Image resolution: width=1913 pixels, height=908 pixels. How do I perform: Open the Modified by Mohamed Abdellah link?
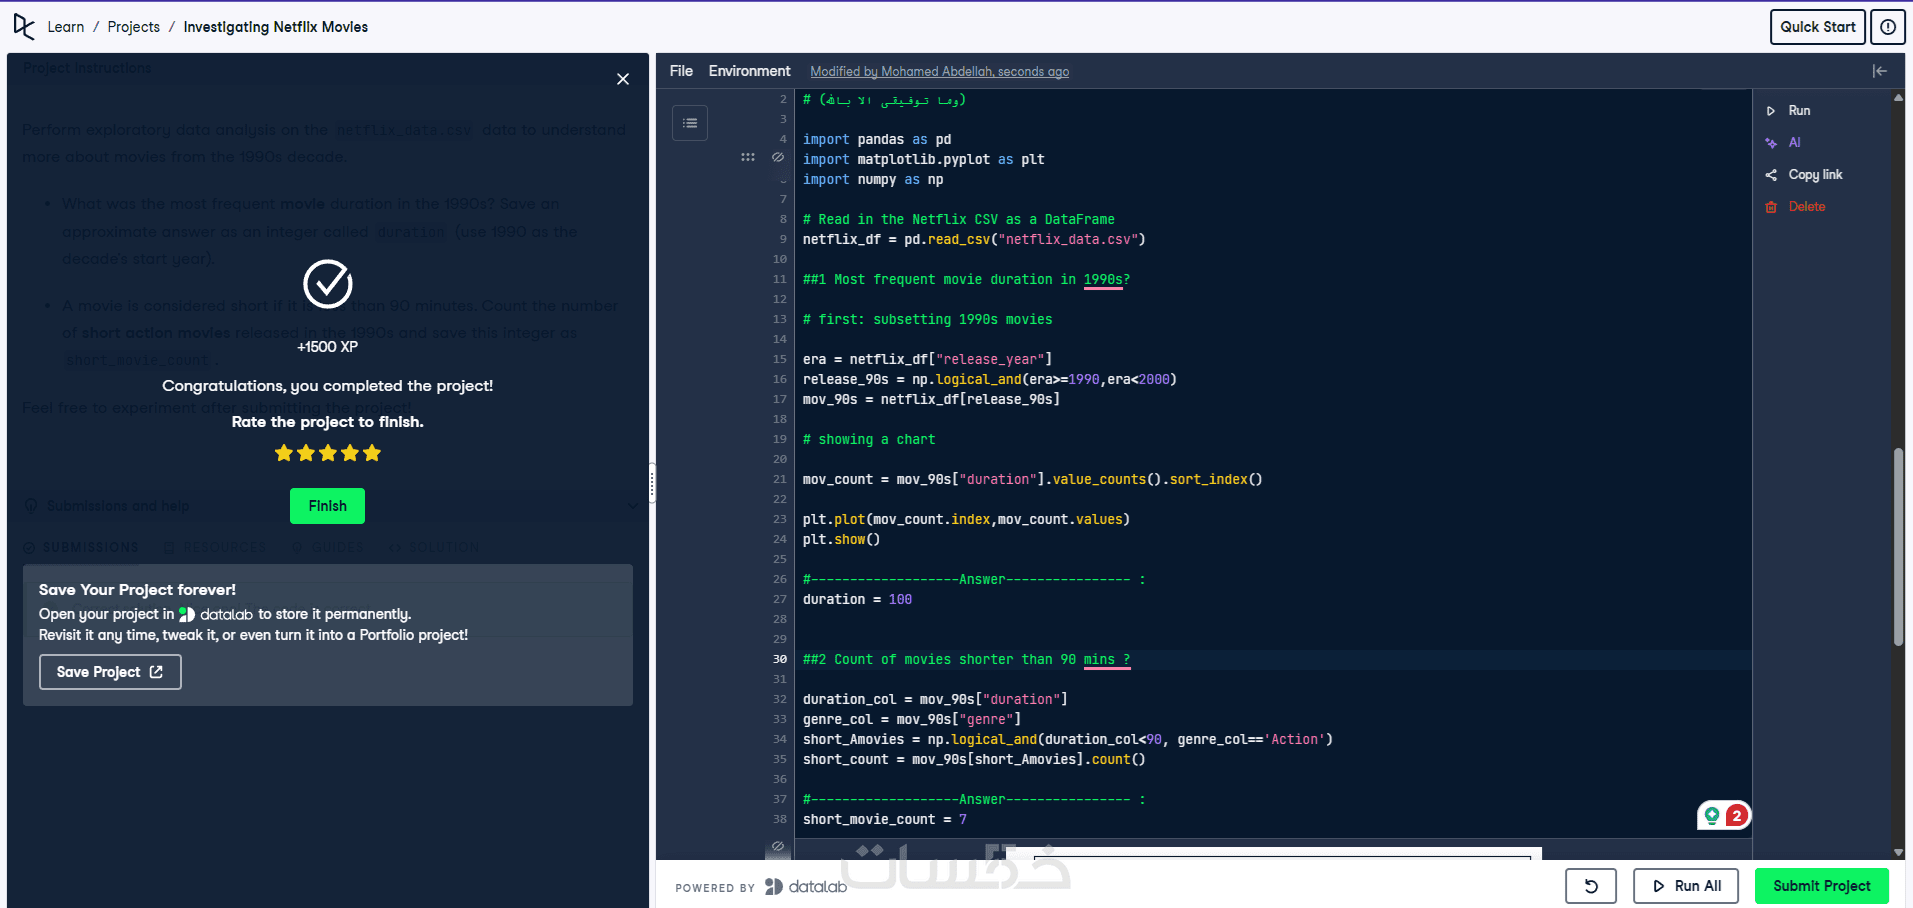coord(939,72)
